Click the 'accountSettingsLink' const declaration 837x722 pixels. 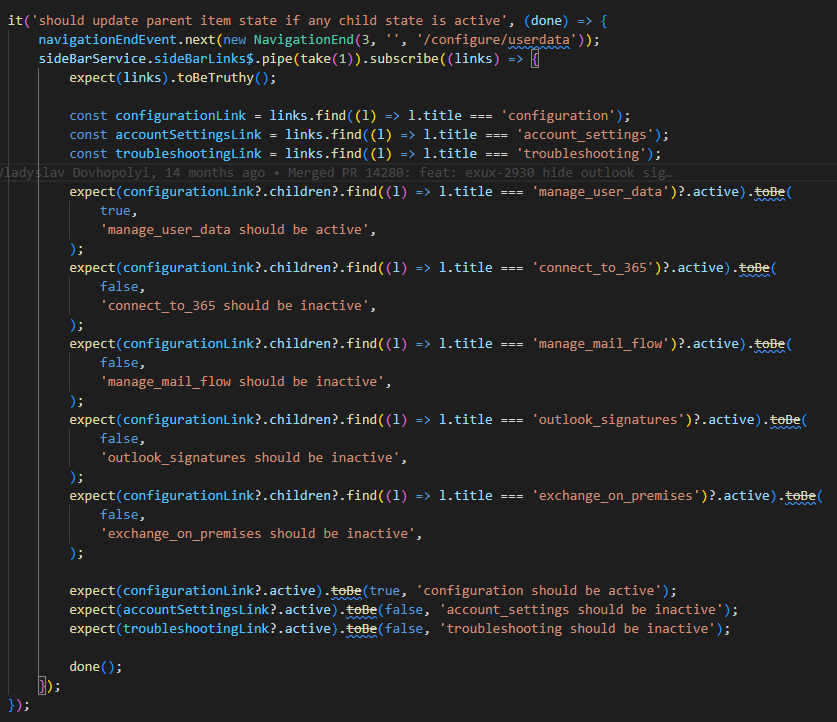tap(188, 135)
